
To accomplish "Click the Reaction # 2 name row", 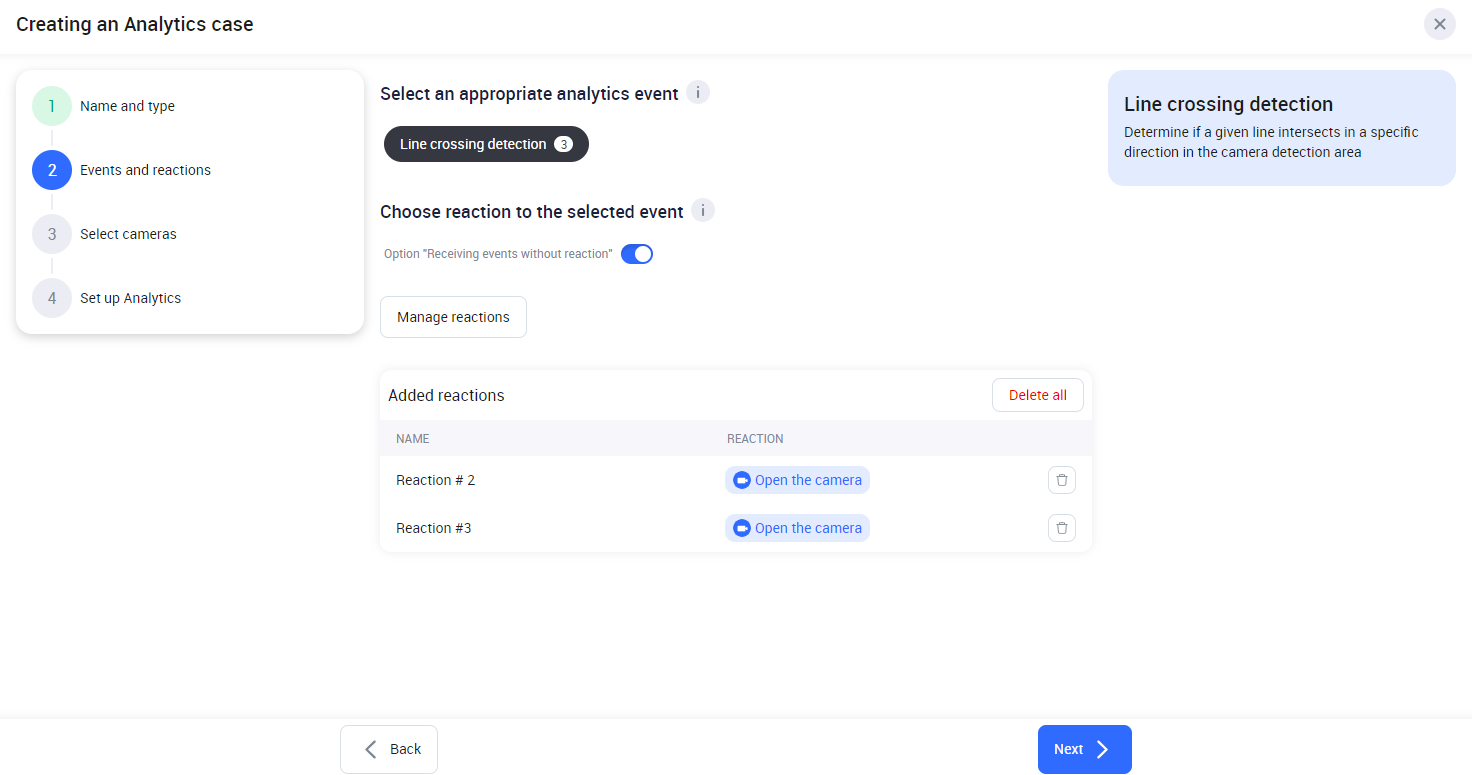I will tap(436, 480).
